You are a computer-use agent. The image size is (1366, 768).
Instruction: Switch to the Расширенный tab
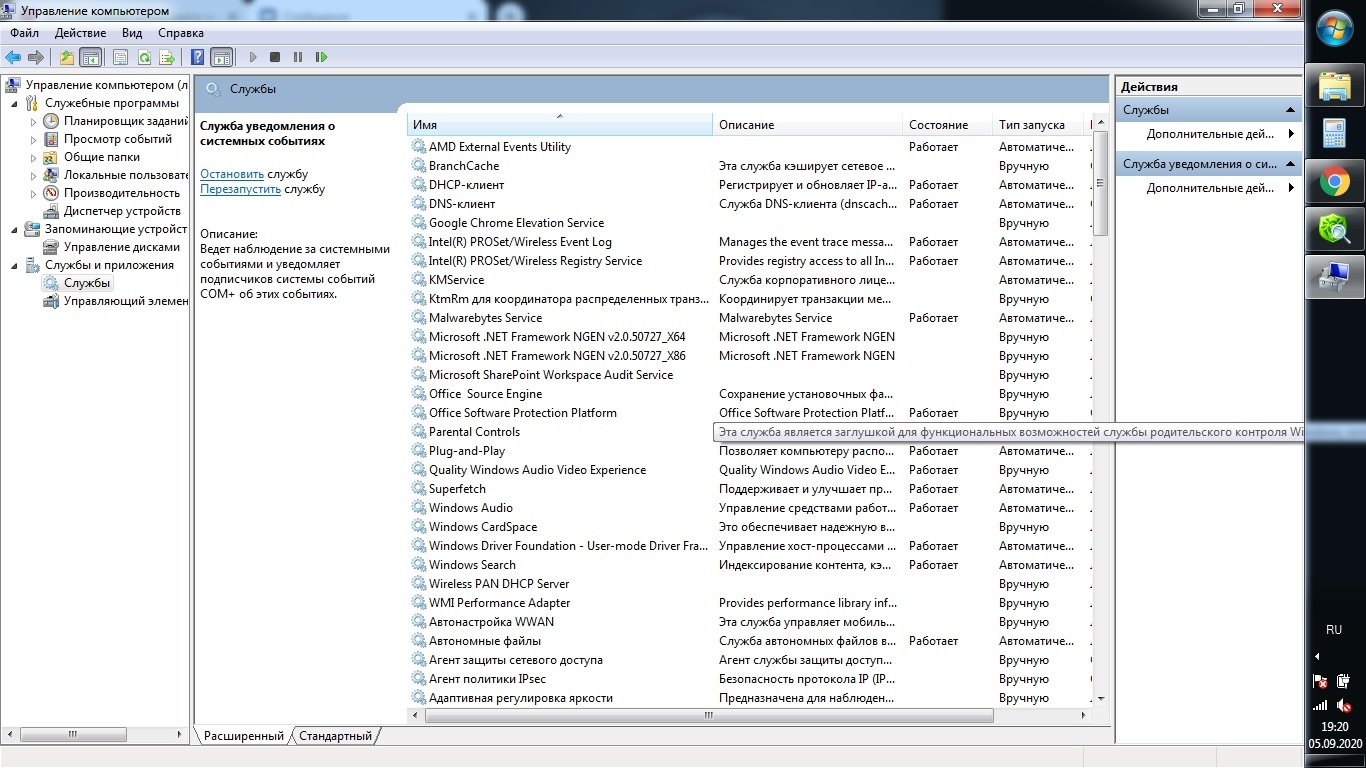point(243,736)
